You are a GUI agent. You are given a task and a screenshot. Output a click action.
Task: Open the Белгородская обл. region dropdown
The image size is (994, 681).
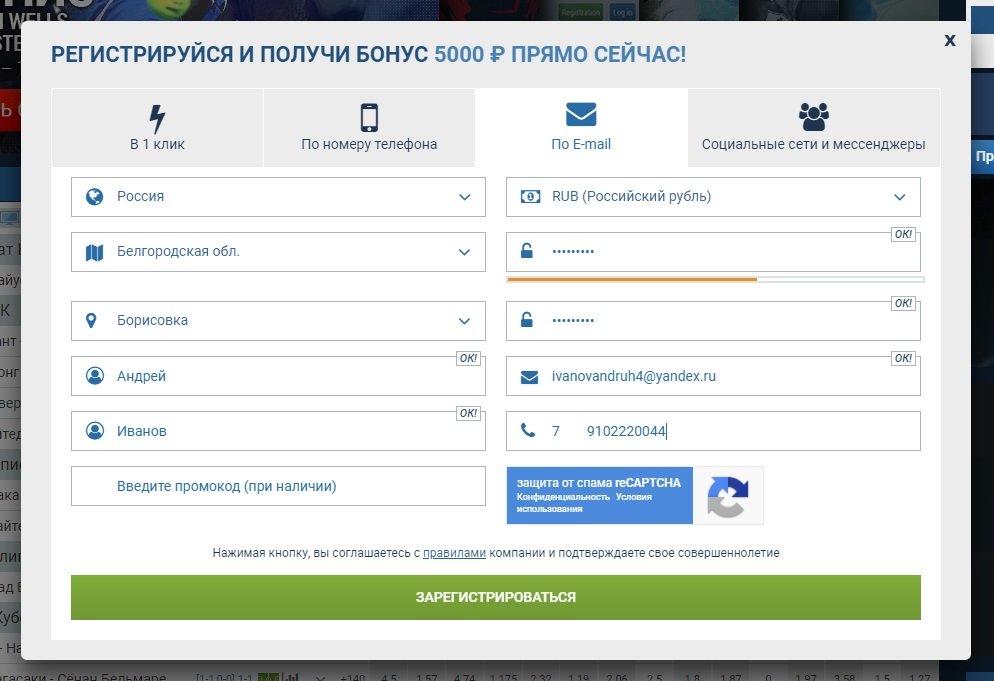[x=278, y=252]
